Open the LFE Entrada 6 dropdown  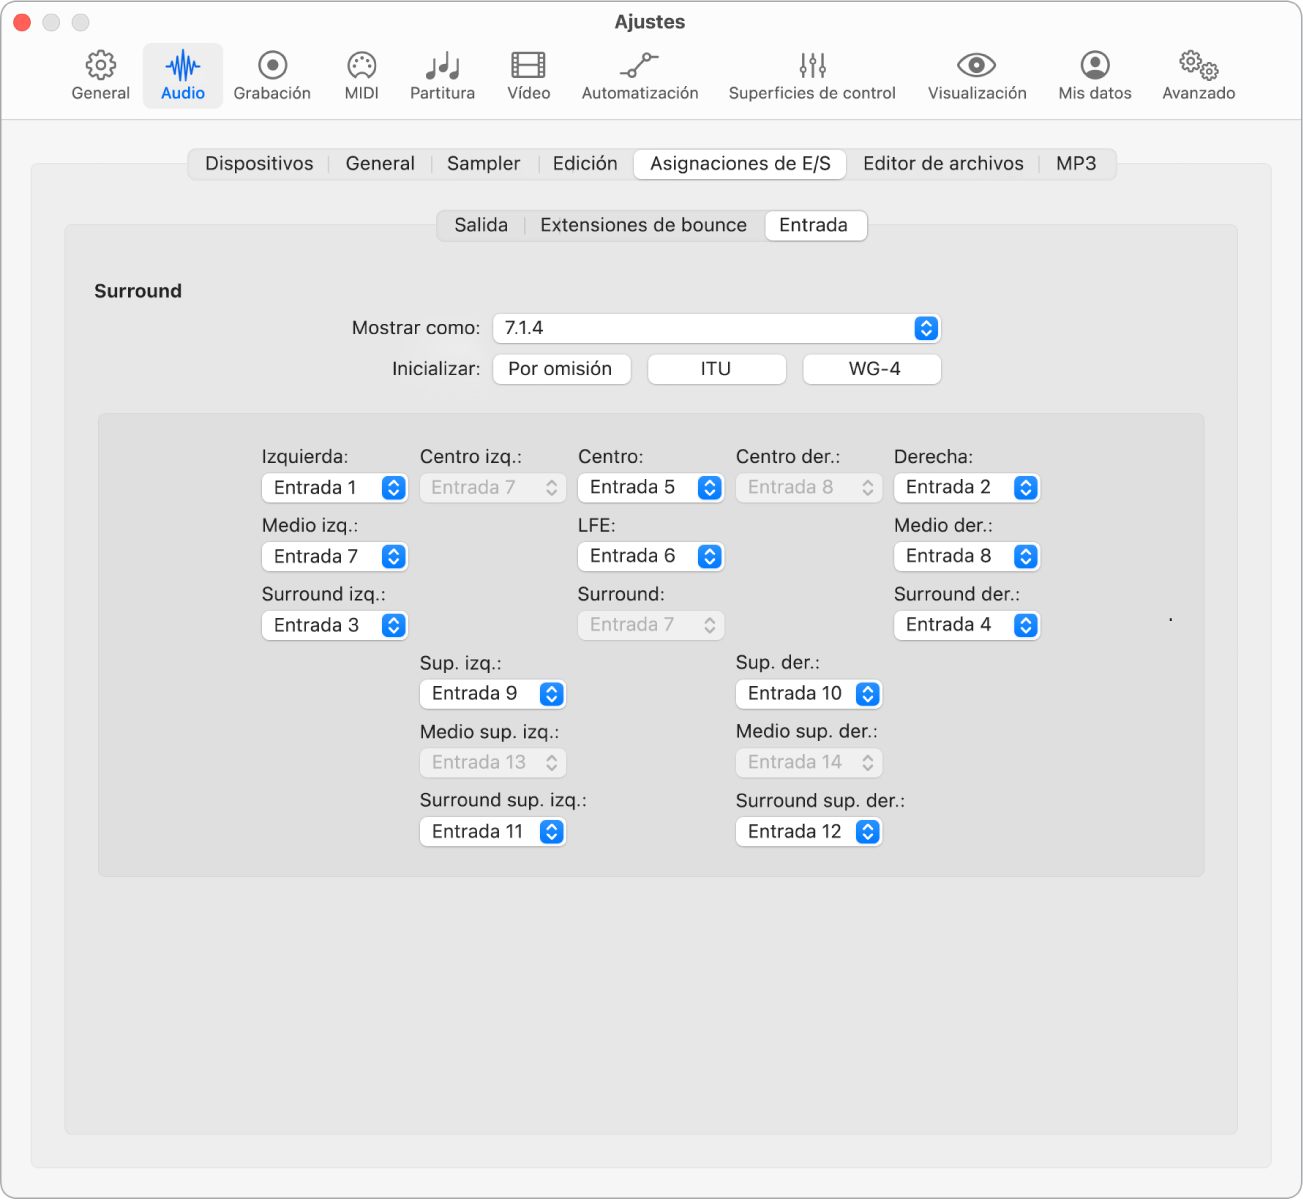pyautogui.click(x=650, y=557)
